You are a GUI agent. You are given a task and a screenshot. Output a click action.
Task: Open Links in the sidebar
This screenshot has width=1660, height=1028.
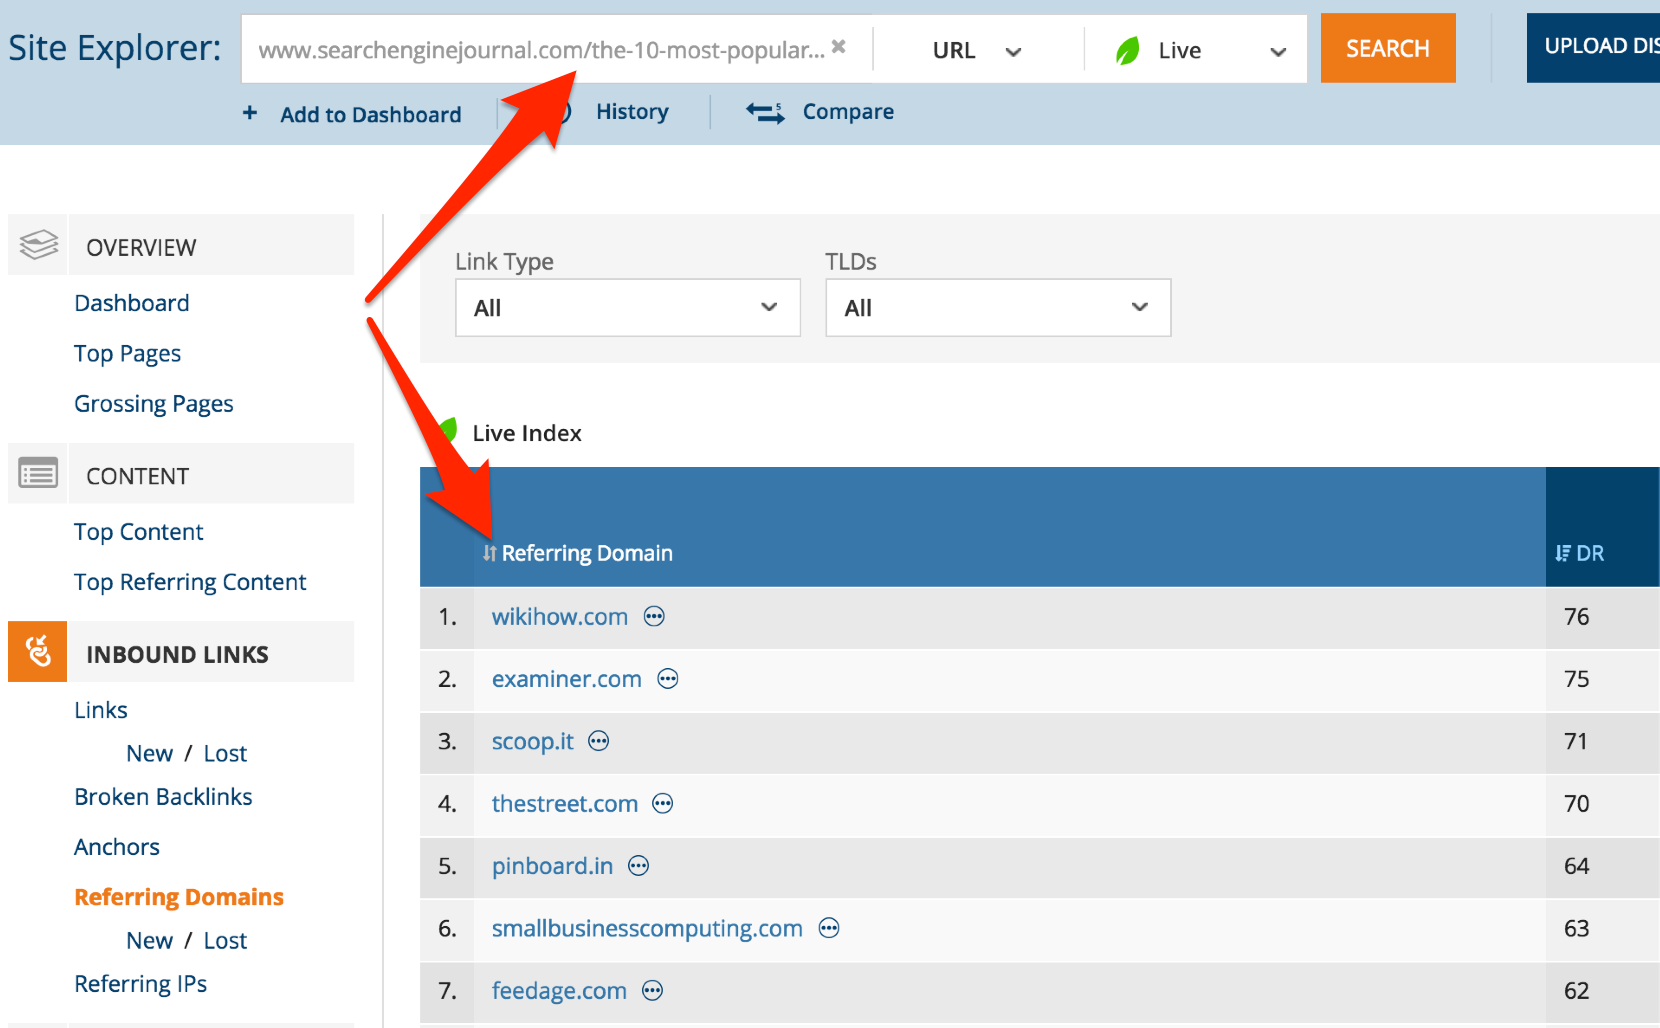click(x=101, y=710)
